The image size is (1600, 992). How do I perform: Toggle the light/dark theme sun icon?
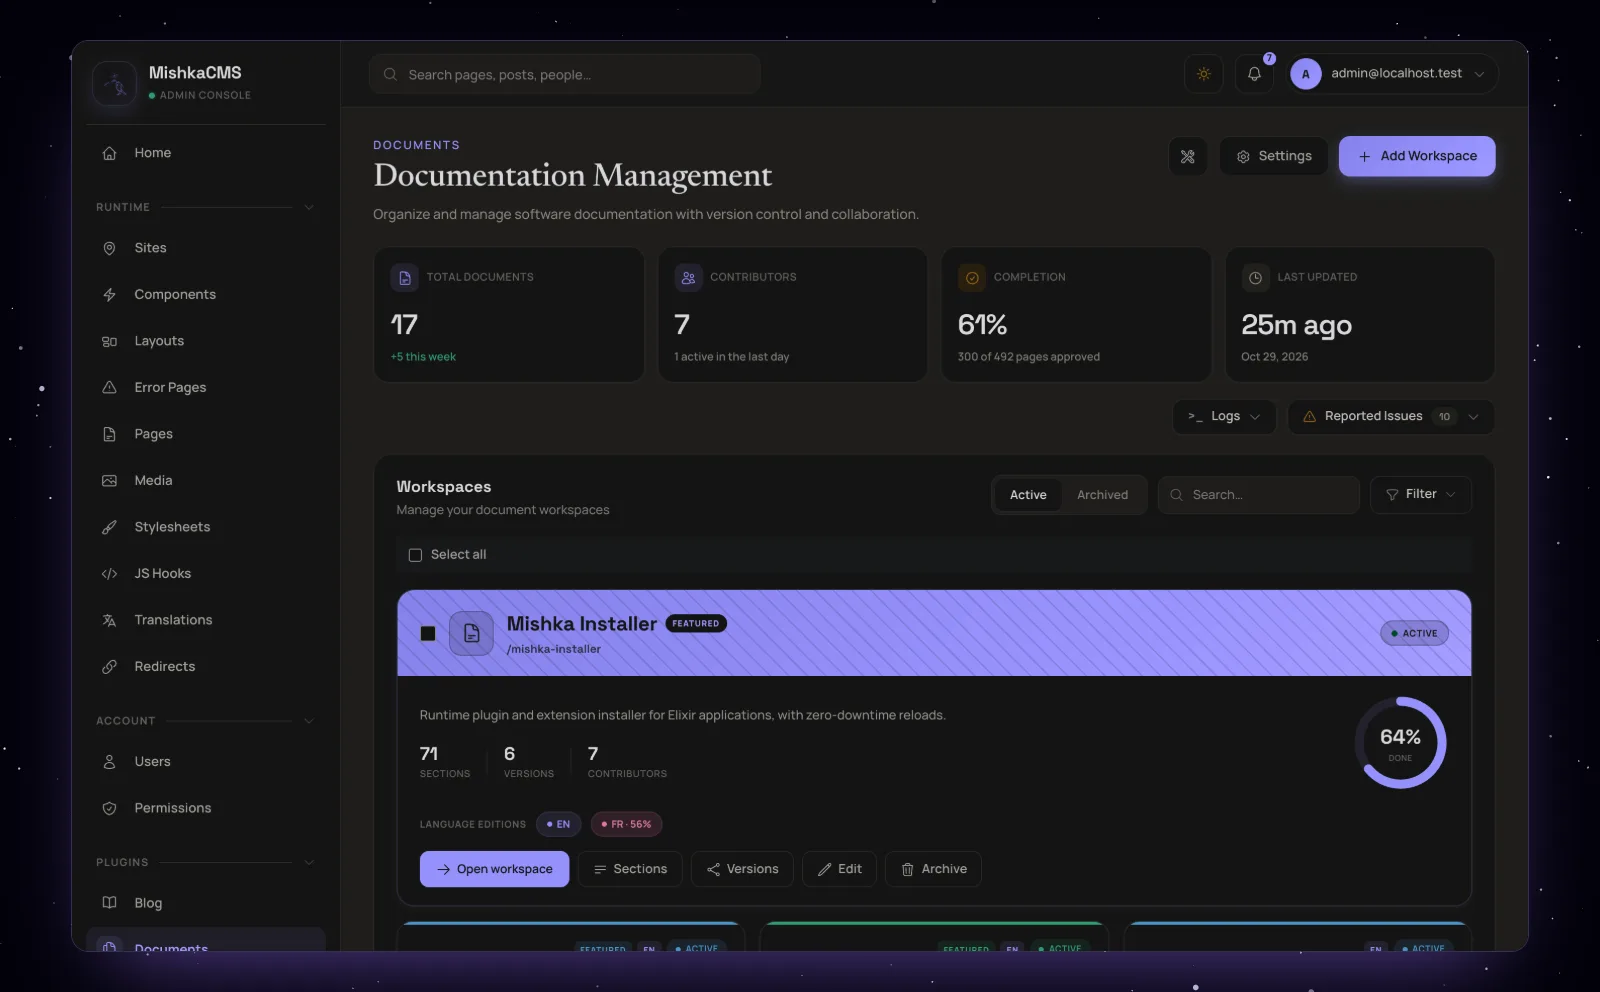(1204, 74)
